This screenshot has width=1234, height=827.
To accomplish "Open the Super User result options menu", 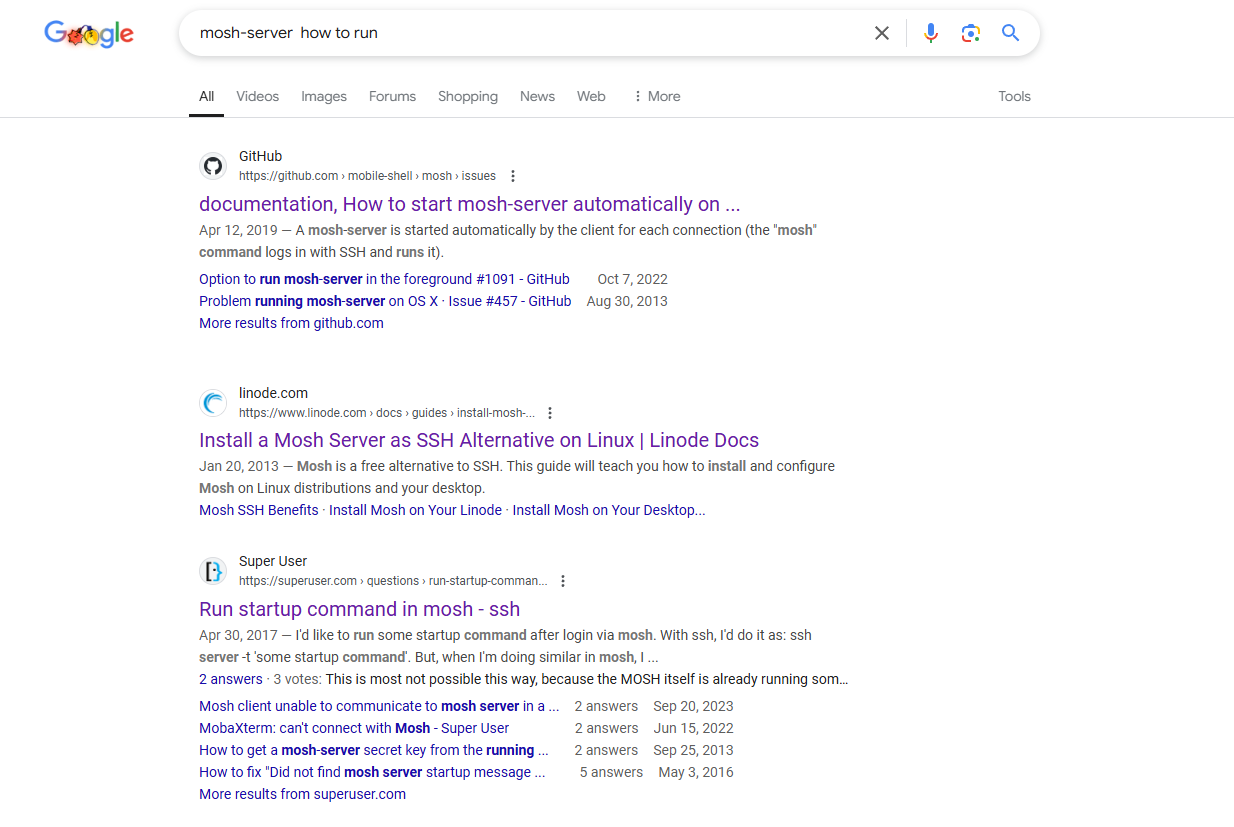I will (563, 581).
